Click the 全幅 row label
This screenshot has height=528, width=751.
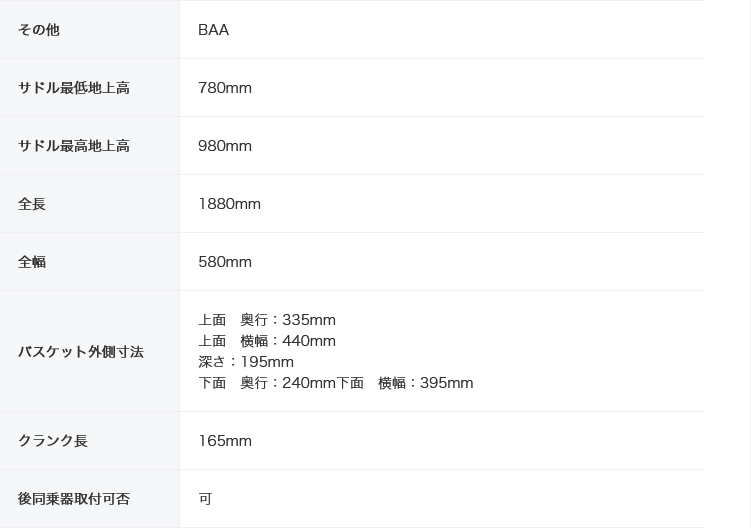click(32, 262)
